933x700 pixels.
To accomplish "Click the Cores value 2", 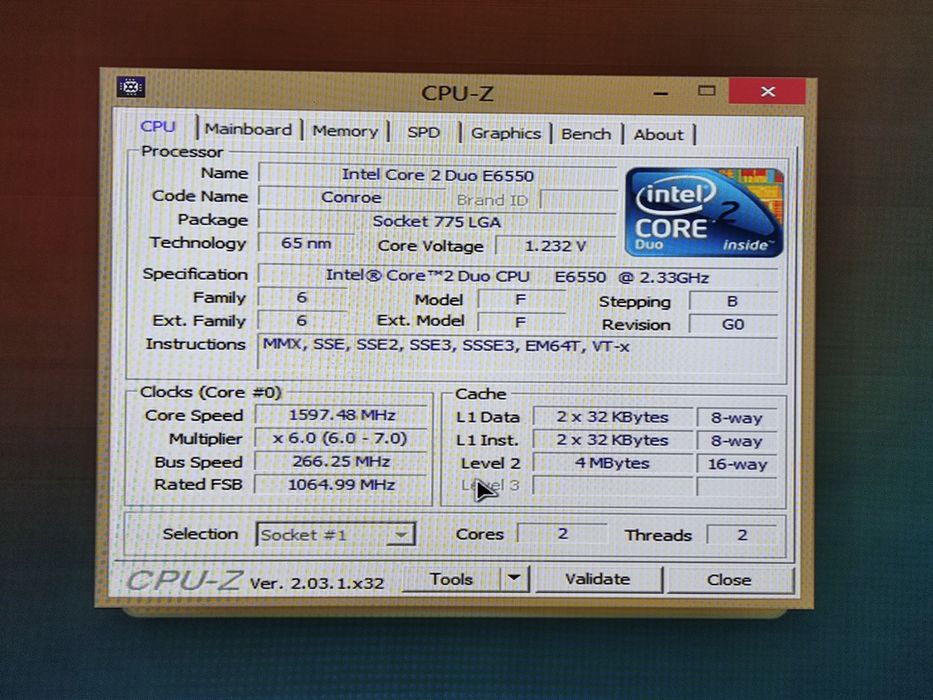I will pyautogui.click(x=563, y=533).
